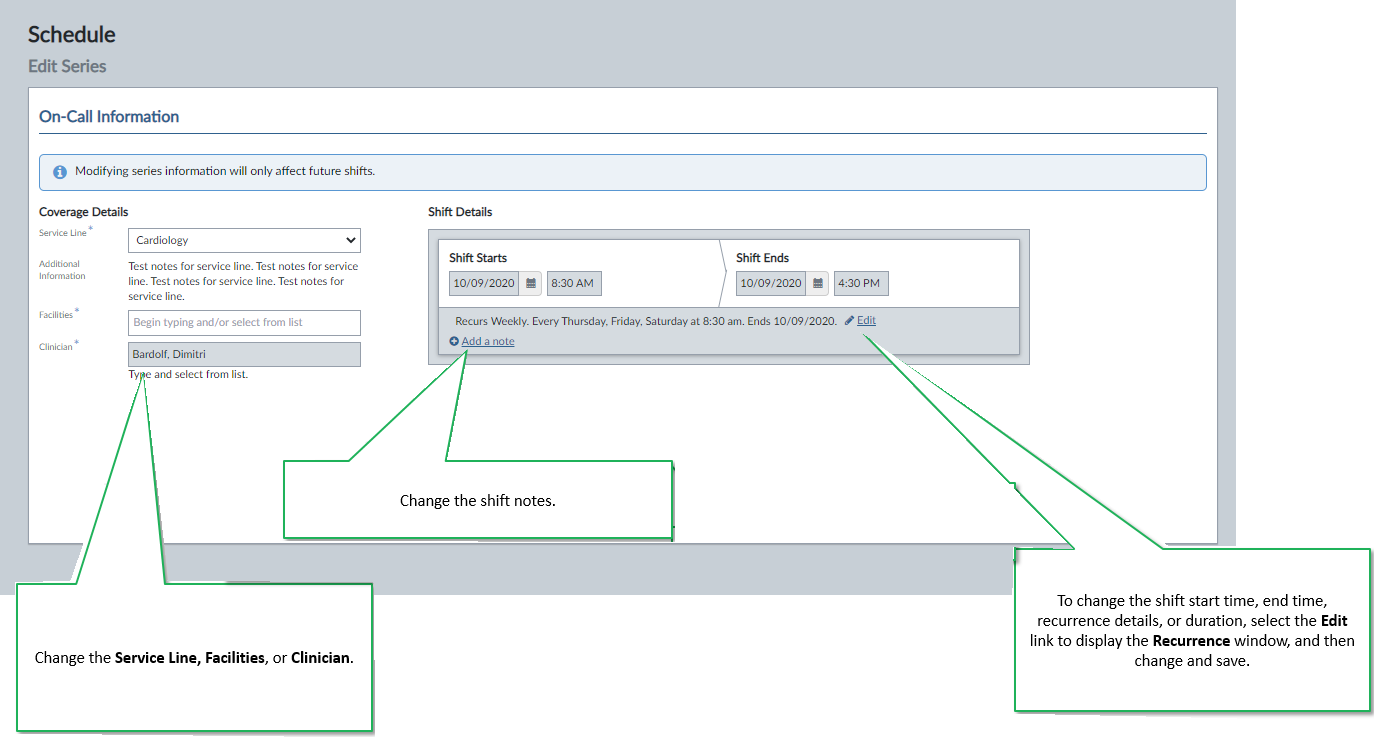
Task: Click the Schedule page heading
Action: [72, 35]
